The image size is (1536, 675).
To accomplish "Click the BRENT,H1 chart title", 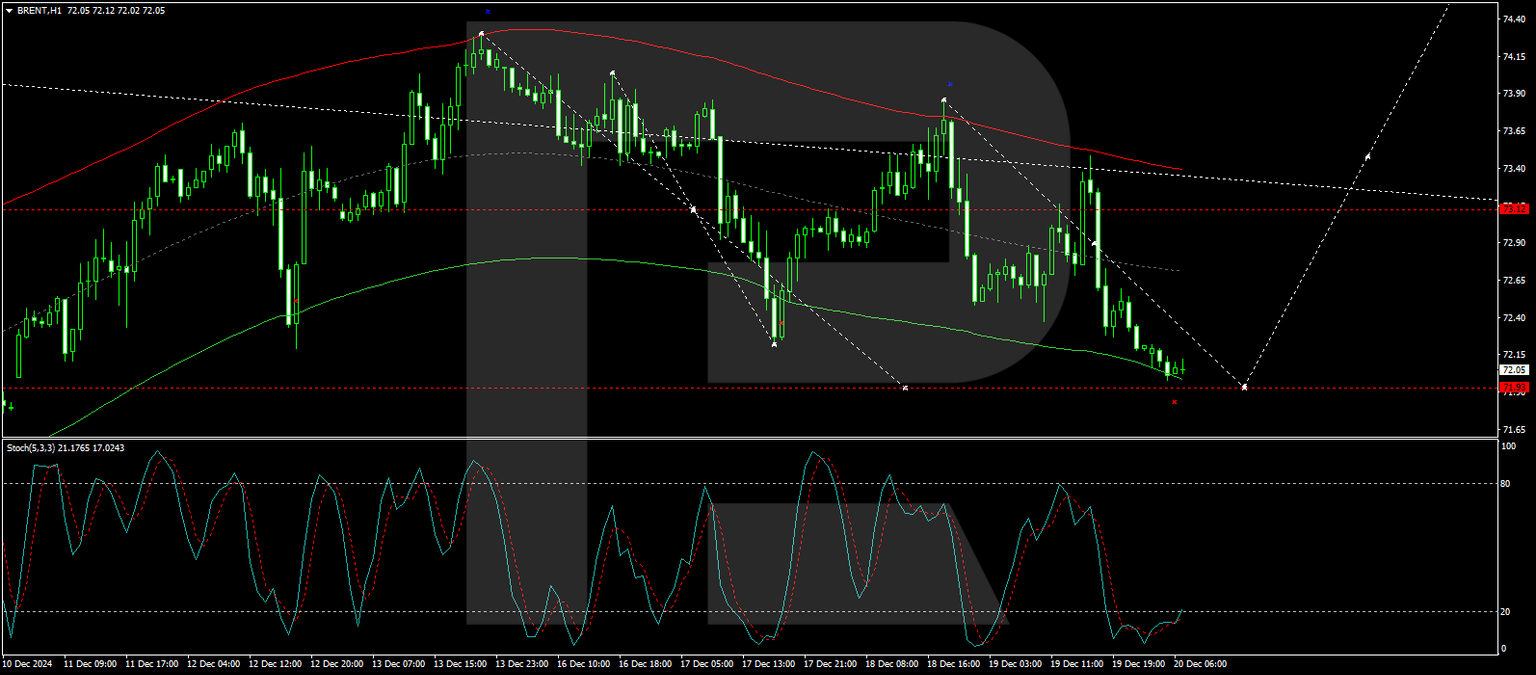I will tap(38, 10).
